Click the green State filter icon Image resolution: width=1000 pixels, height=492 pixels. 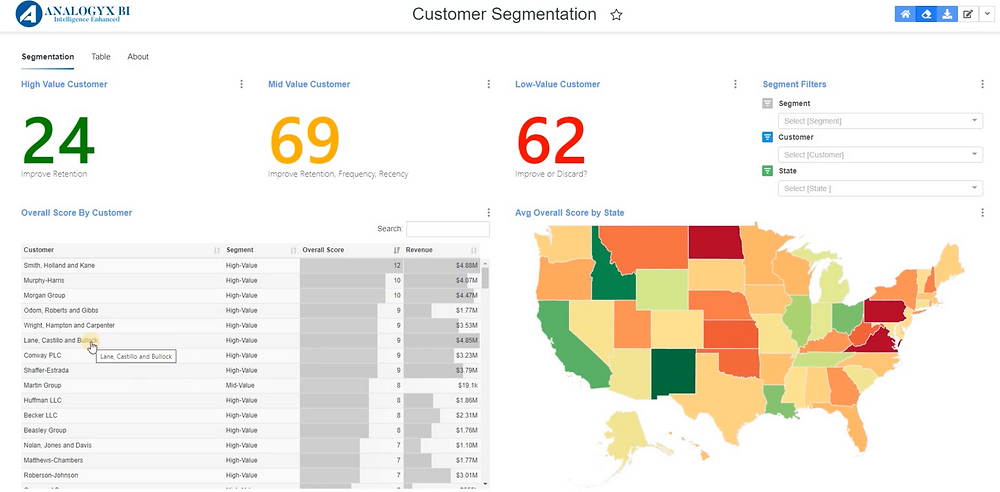click(768, 171)
